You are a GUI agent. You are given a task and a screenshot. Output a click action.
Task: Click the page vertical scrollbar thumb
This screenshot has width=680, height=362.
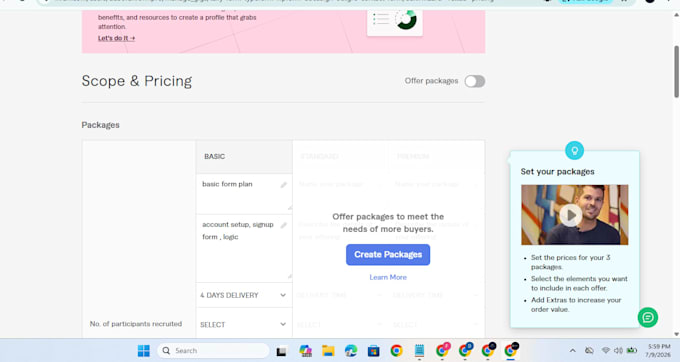(676, 72)
